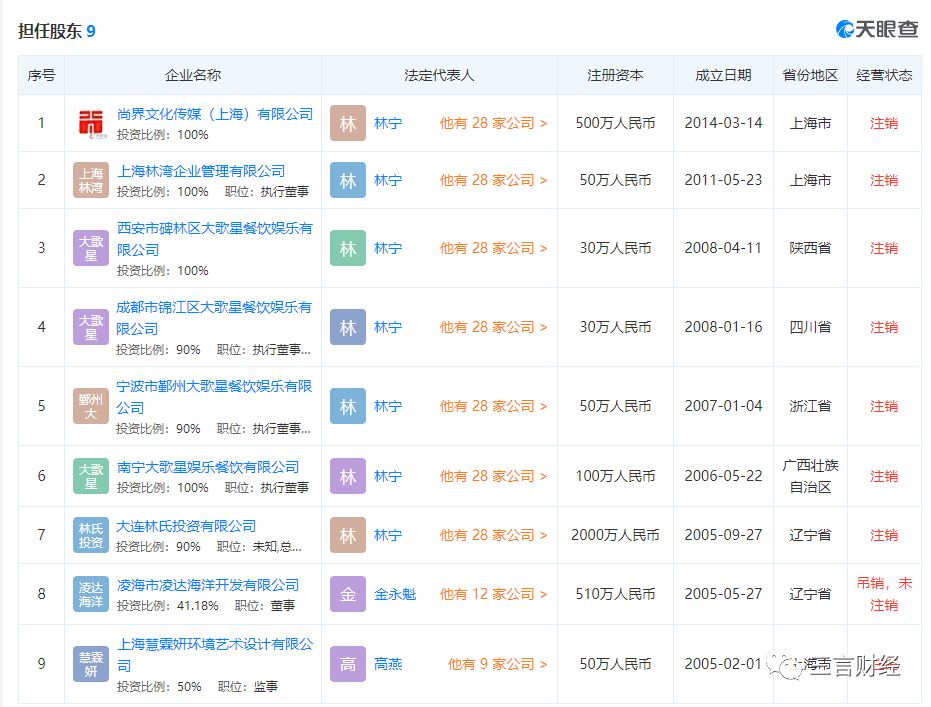931x707 pixels.
Task: Click 吊销，未注销 status cell
Action: (884, 594)
